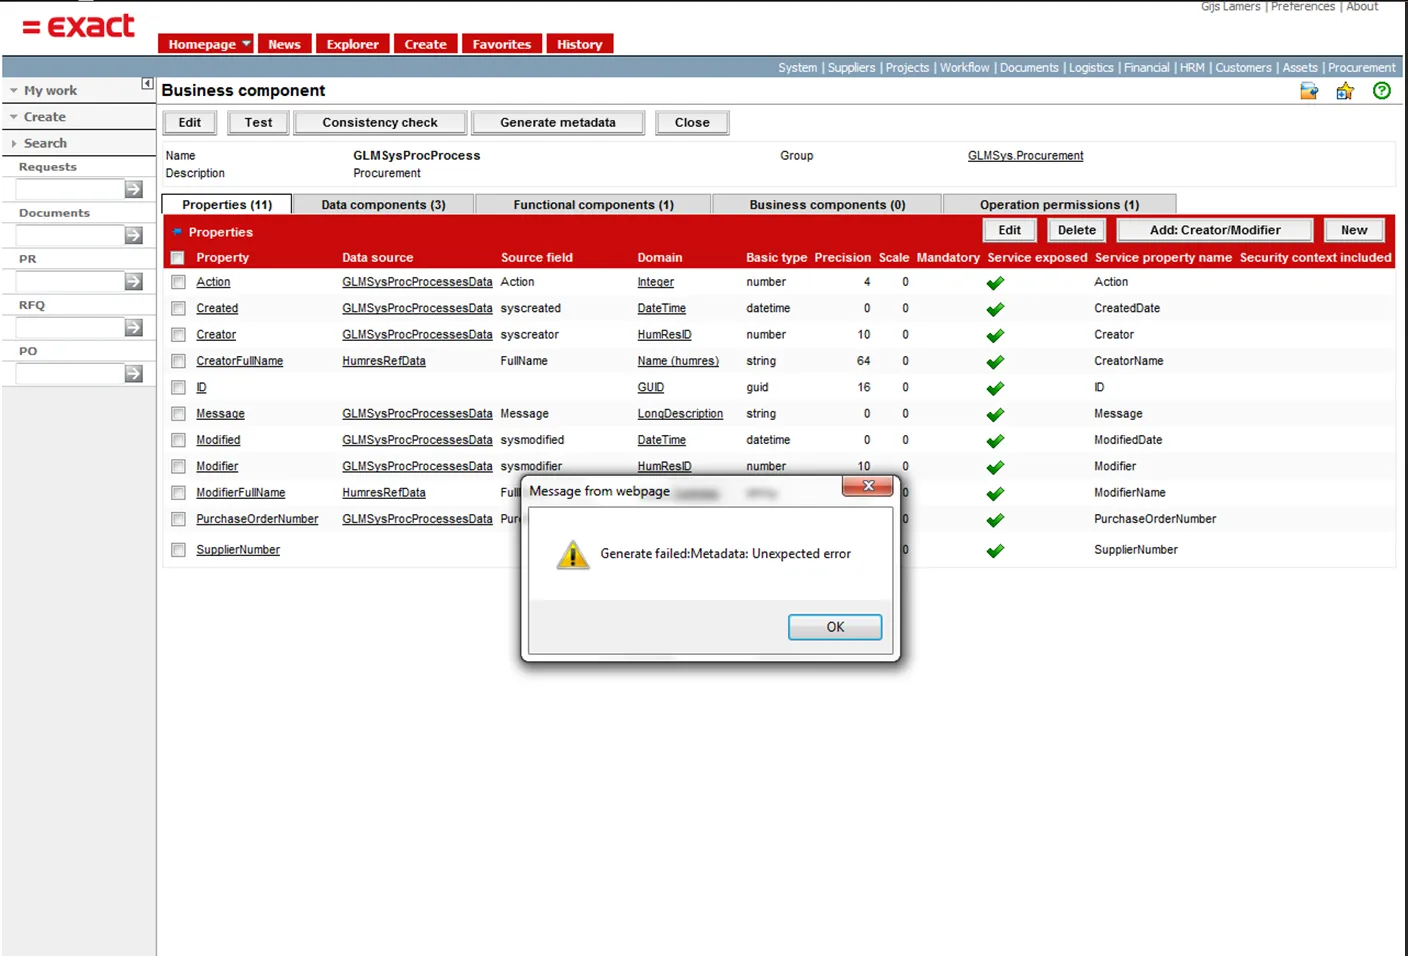Screen dimensions: 1408x956
Task: Click the RFQ search arrow button
Action: (133, 328)
